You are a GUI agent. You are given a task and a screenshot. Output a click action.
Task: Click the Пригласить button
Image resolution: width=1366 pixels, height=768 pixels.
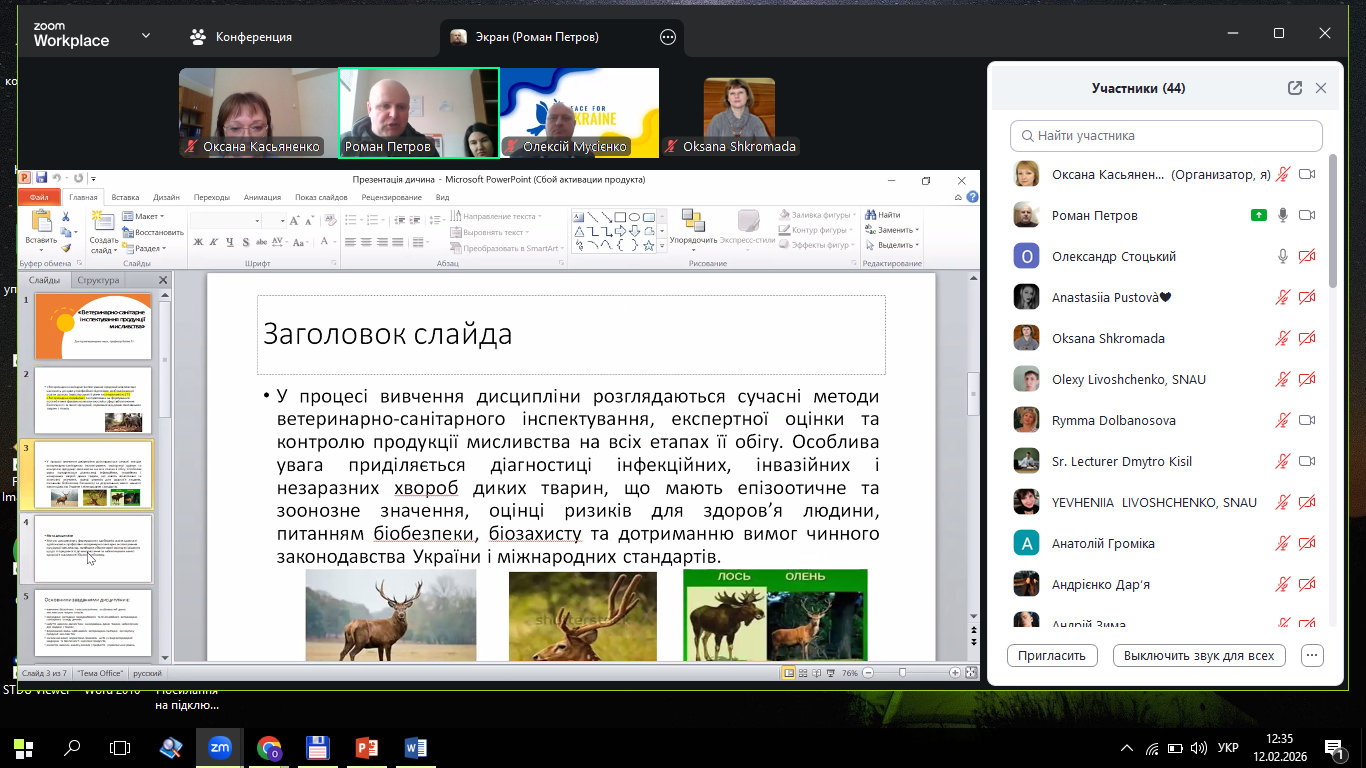point(1052,656)
